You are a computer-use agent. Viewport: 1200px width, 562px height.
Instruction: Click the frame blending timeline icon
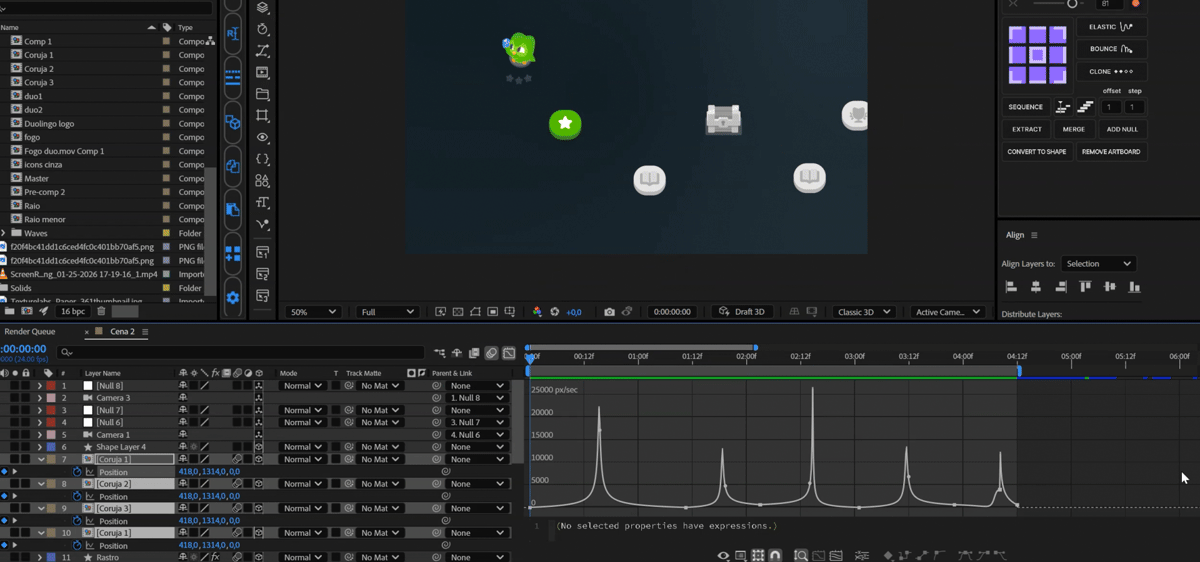(x=474, y=352)
